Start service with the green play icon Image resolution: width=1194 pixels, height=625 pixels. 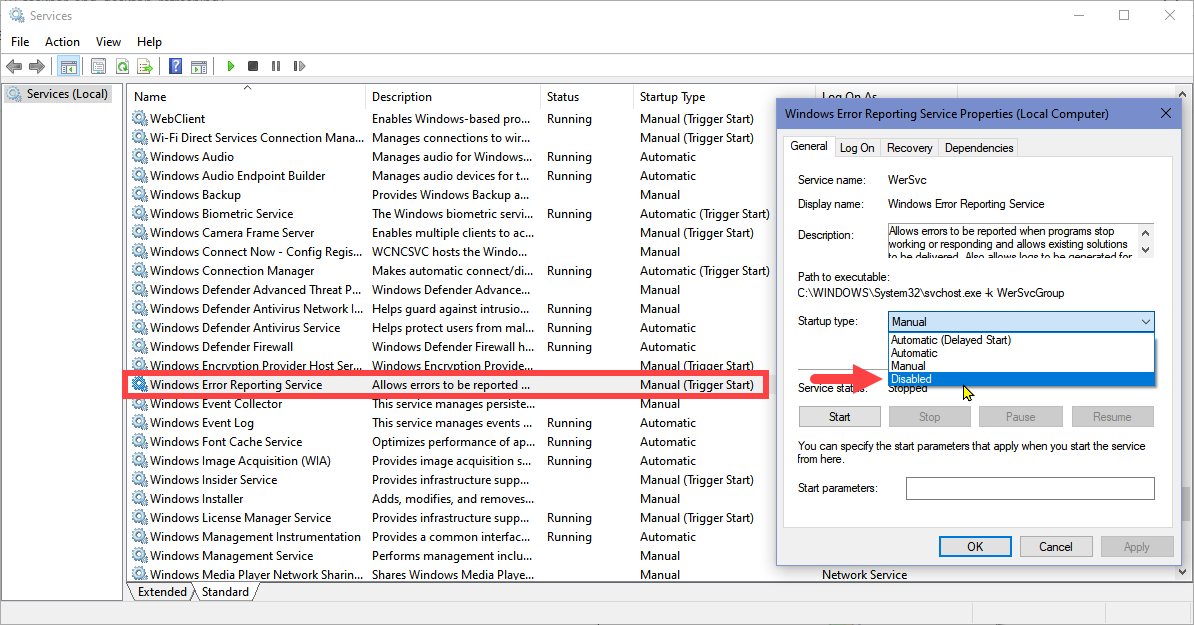point(231,66)
